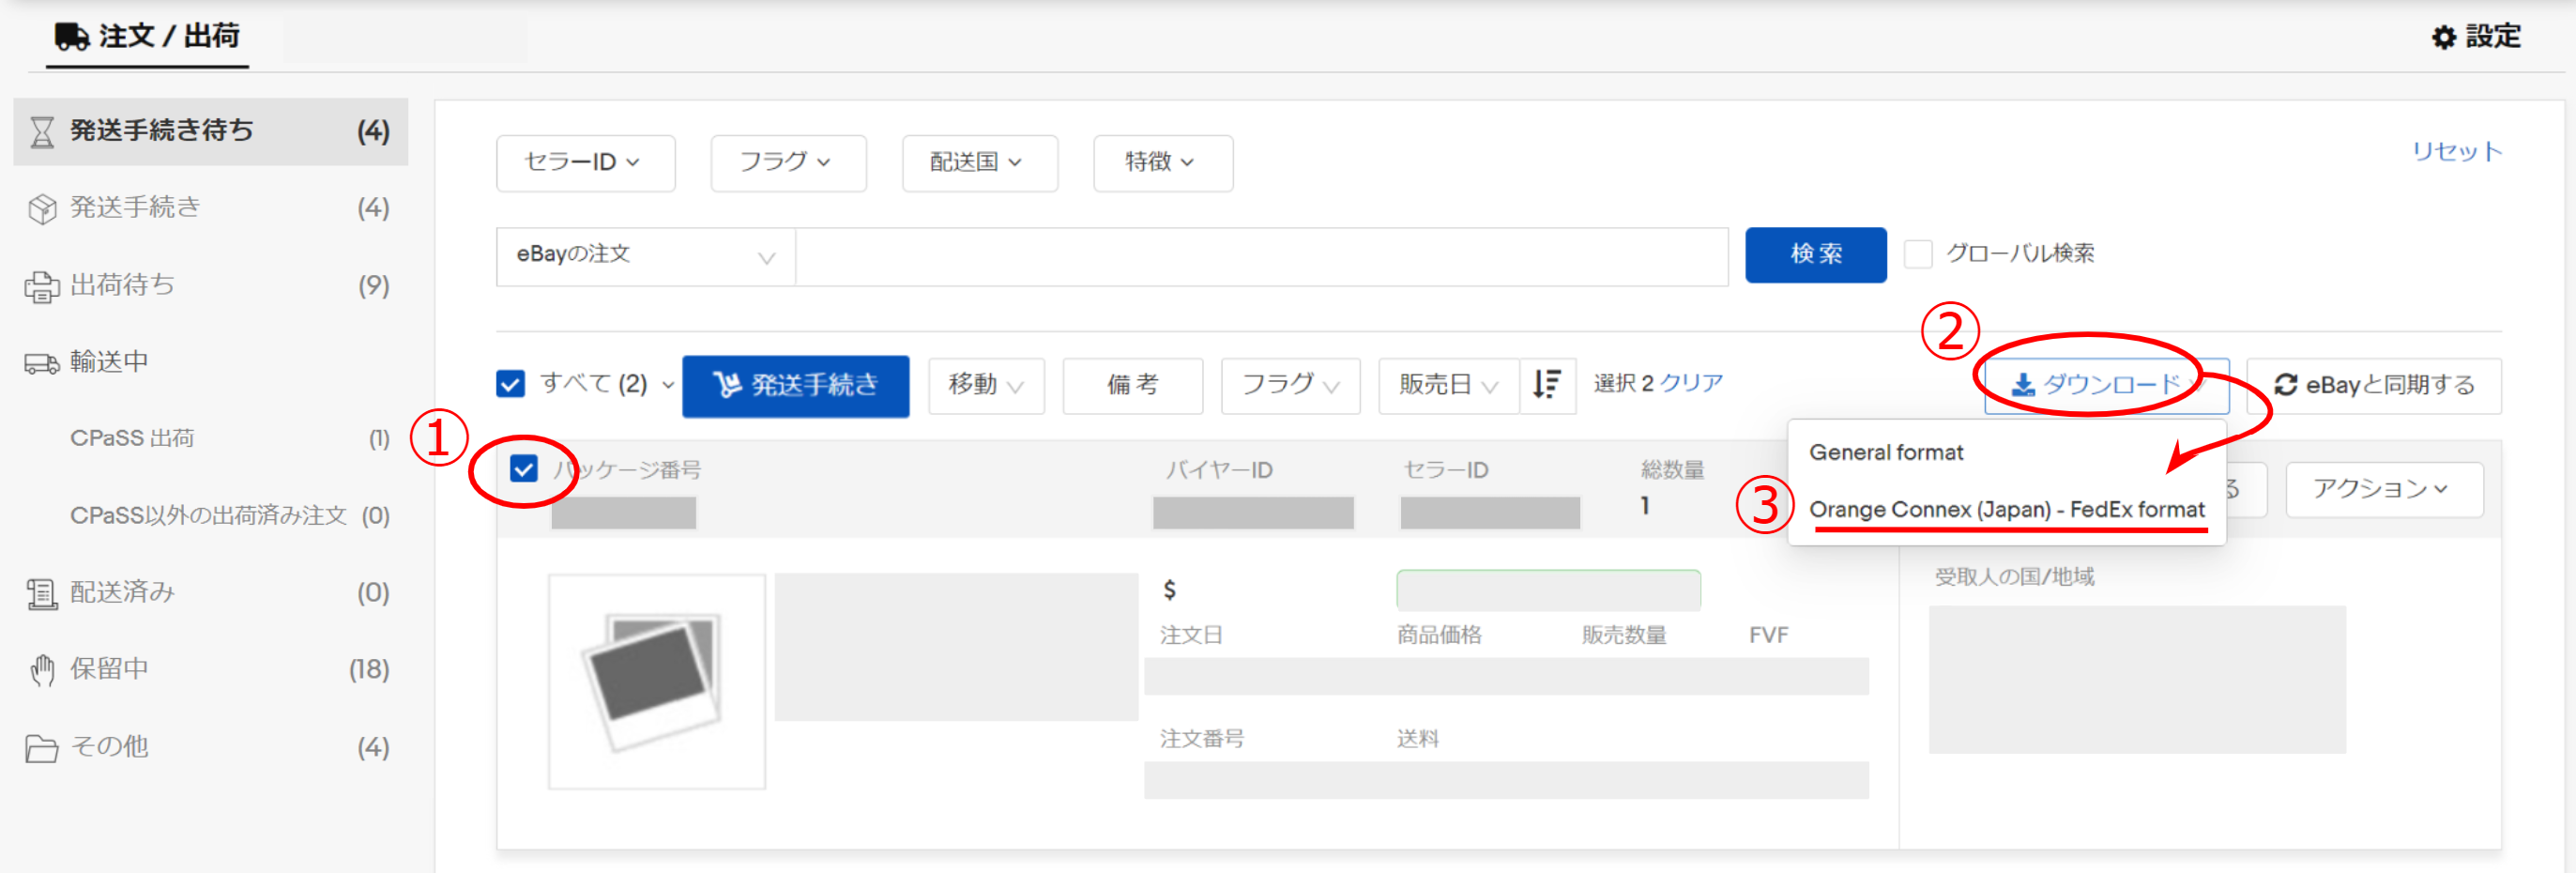Image resolution: width=2576 pixels, height=873 pixels.
Task: Toggle the package row checkbox
Action: point(524,468)
